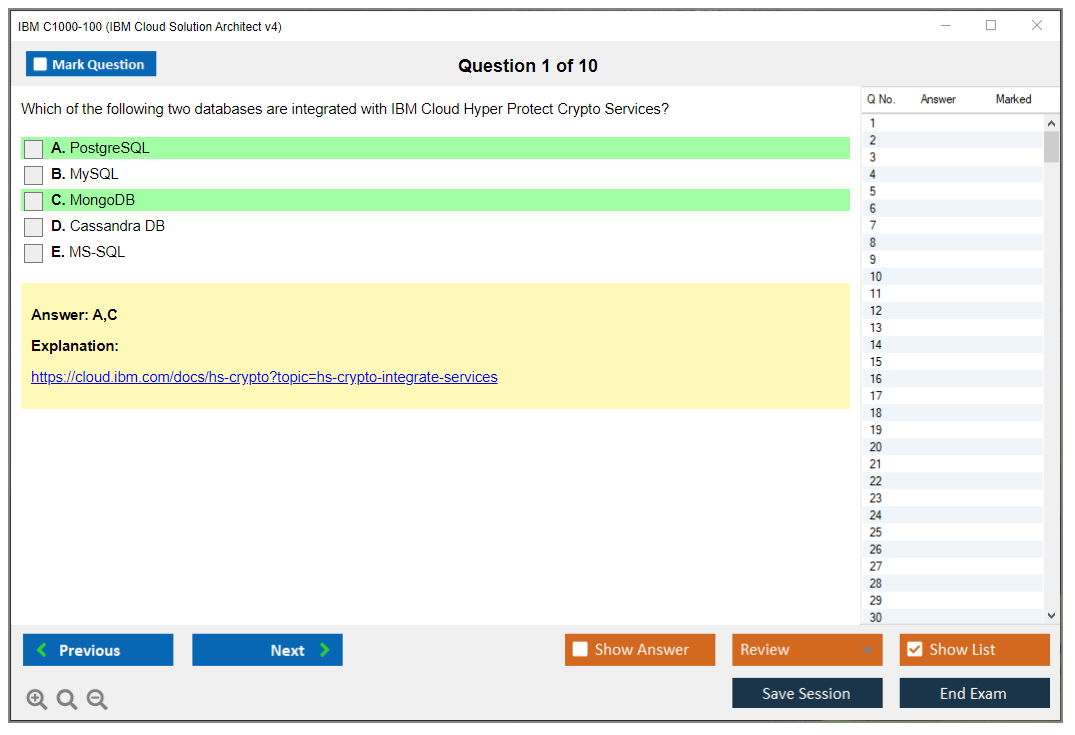Check option B MySQL
The height and width of the screenshot is (735, 1075).
click(x=34, y=175)
